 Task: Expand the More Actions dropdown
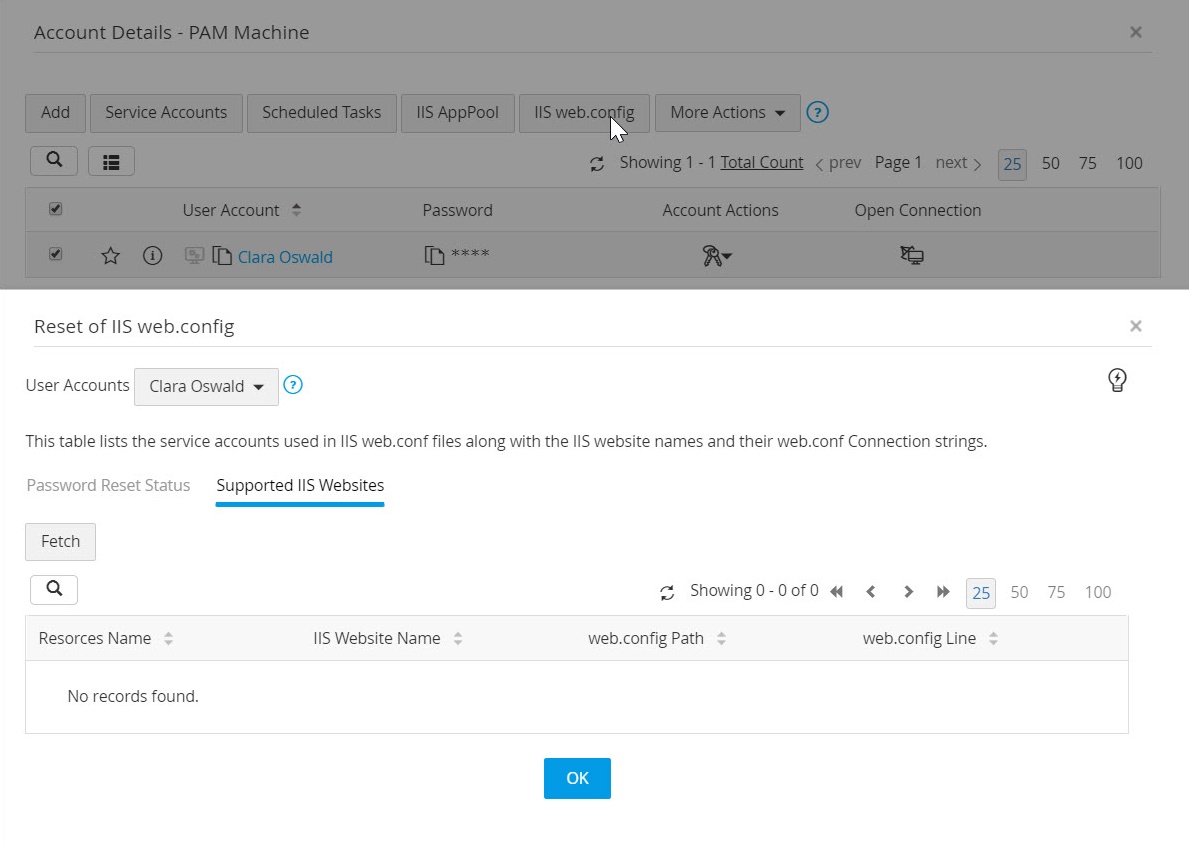pos(727,113)
